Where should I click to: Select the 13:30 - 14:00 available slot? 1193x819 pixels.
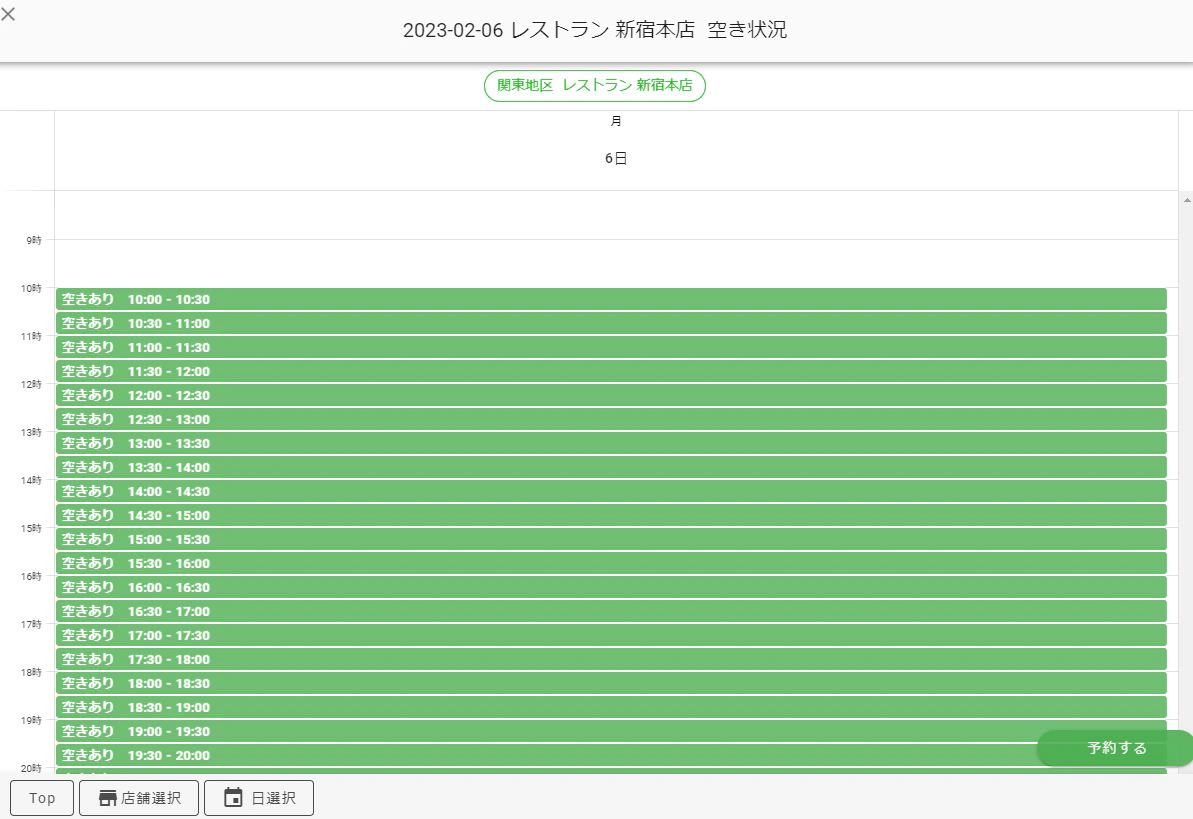[611, 467]
